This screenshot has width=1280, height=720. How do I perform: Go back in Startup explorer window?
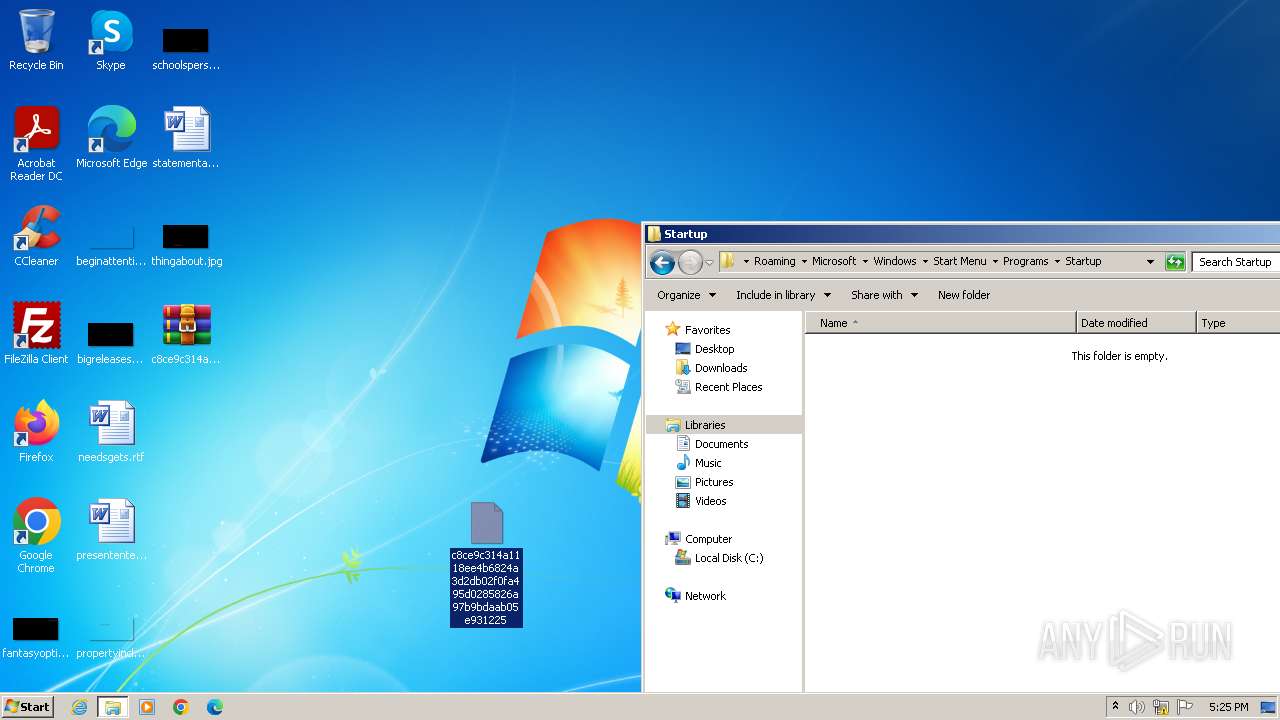point(661,262)
